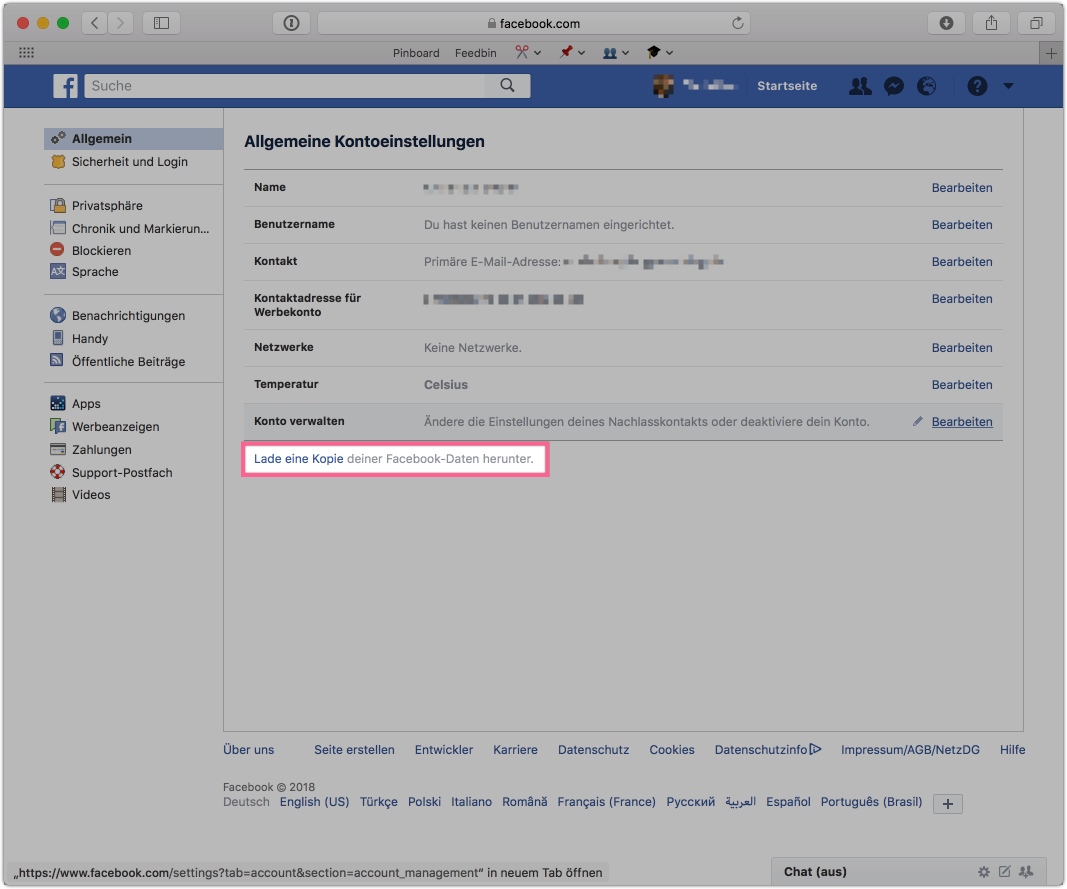Viewport: 1067px width, 889px height.
Task: Edit the Temperatur row setting
Action: coord(962,385)
